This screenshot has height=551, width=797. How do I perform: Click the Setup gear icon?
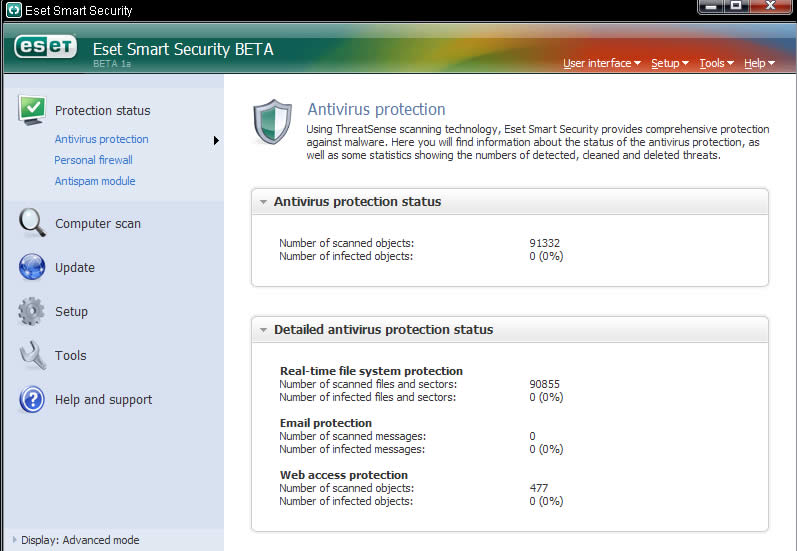click(x=32, y=311)
